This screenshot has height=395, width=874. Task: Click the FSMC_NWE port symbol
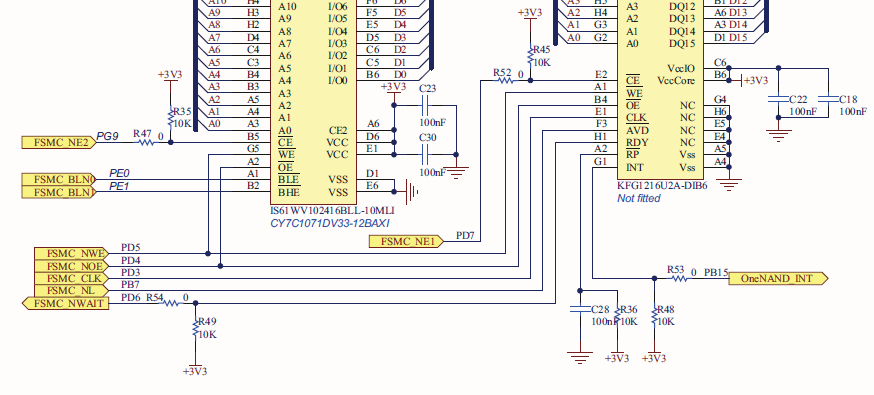[72, 253]
